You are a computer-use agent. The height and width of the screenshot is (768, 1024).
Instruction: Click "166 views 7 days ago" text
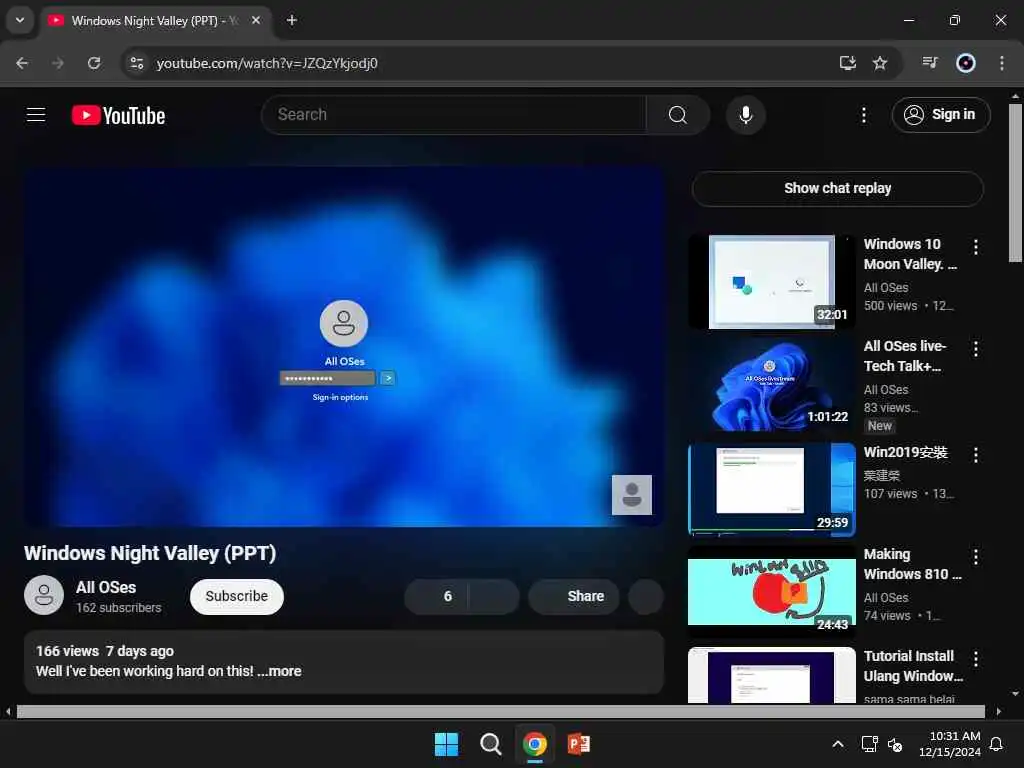coord(105,651)
